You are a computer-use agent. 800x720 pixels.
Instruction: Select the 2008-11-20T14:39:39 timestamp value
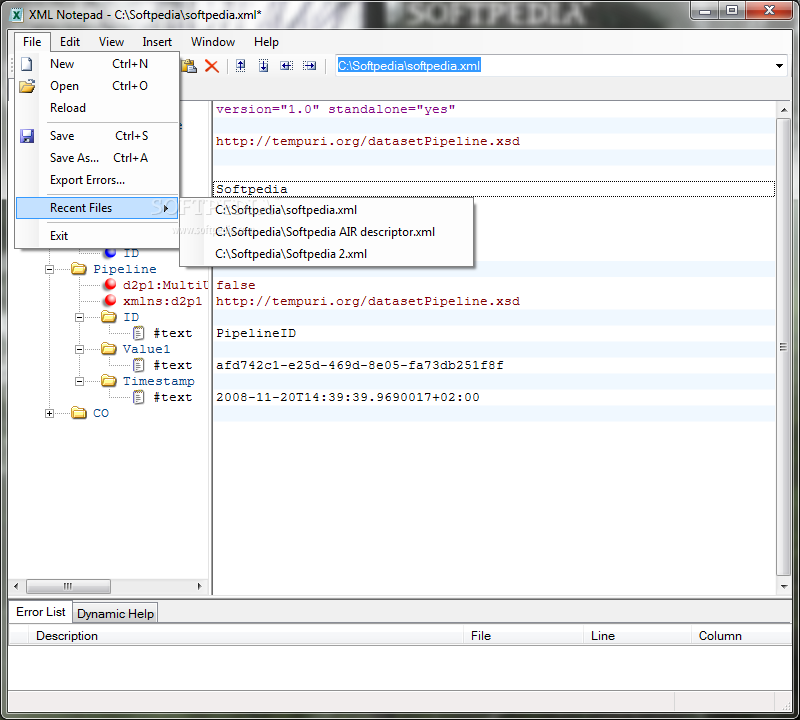[347, 398]
